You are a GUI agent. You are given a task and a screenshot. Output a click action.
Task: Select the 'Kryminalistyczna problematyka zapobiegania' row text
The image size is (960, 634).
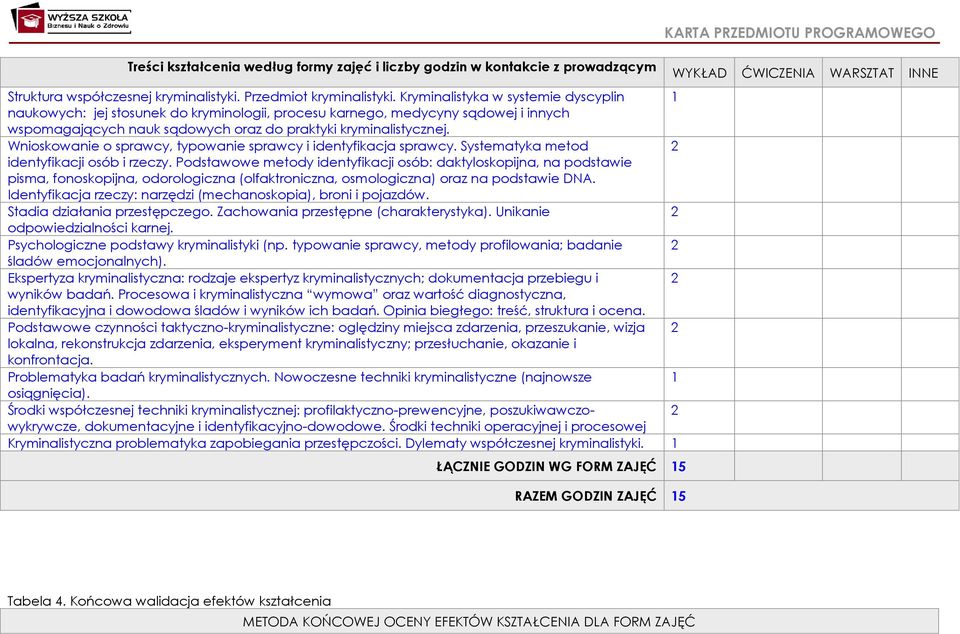point(326,443)
